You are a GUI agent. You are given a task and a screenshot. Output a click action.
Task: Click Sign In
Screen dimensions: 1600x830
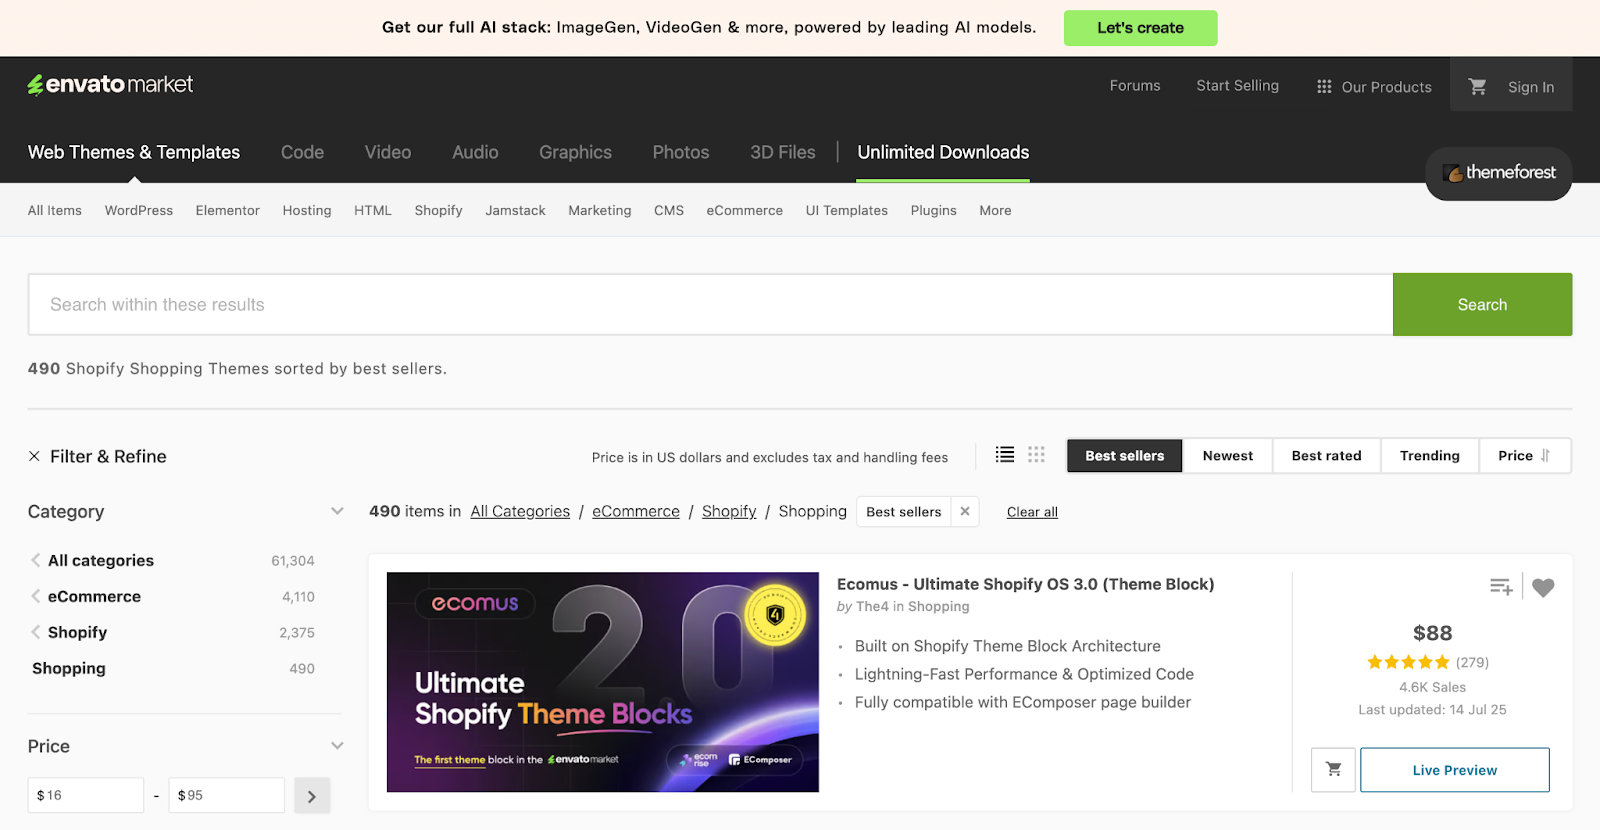point(1531,87)
